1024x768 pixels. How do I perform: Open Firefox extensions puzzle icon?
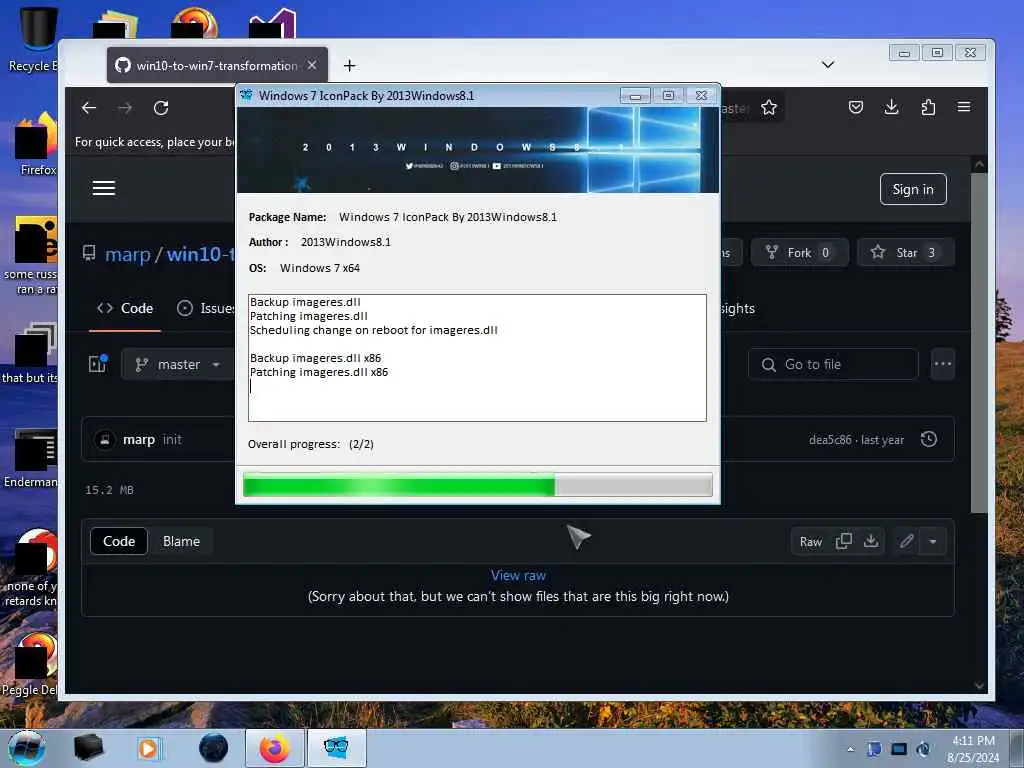(x=928, y=107)
